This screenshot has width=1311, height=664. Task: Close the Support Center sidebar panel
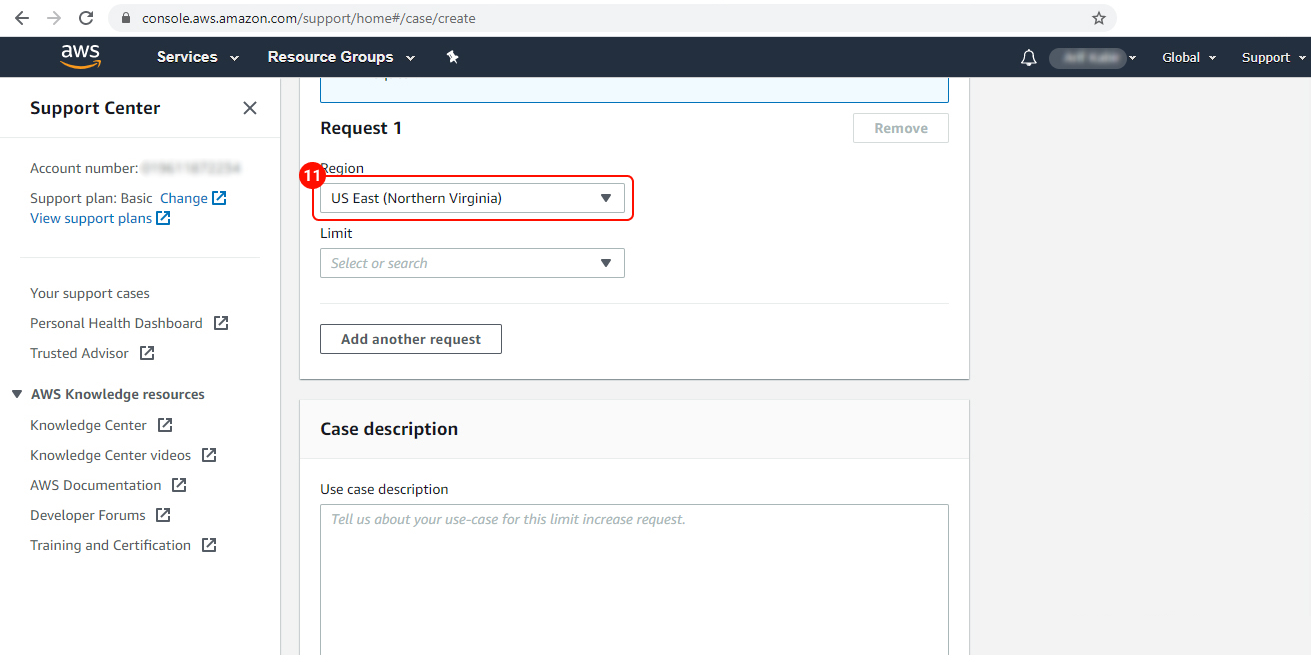click(x=250, y=108)
